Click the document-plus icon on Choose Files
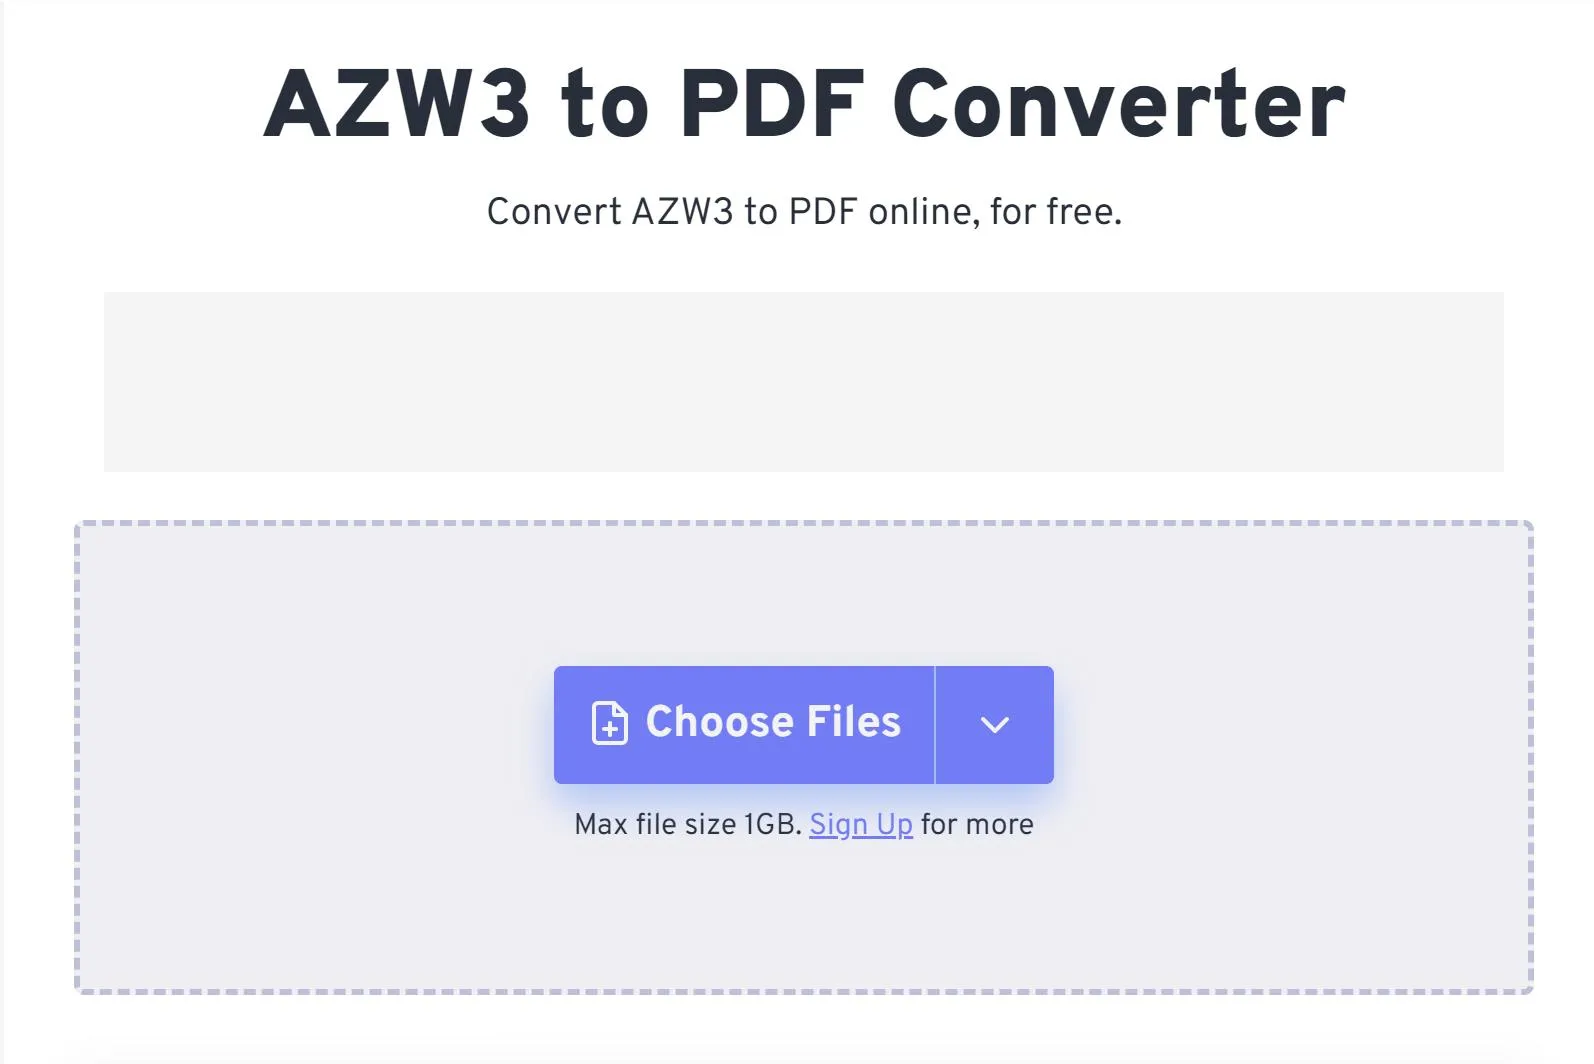The height and width of the screenshot is (1064, 1594). pos(609,724)
